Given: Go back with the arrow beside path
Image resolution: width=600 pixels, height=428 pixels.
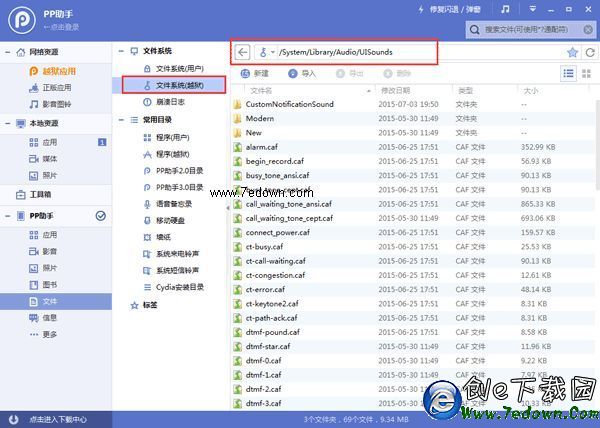Looking at the screenshot, I should click(242, 52).
